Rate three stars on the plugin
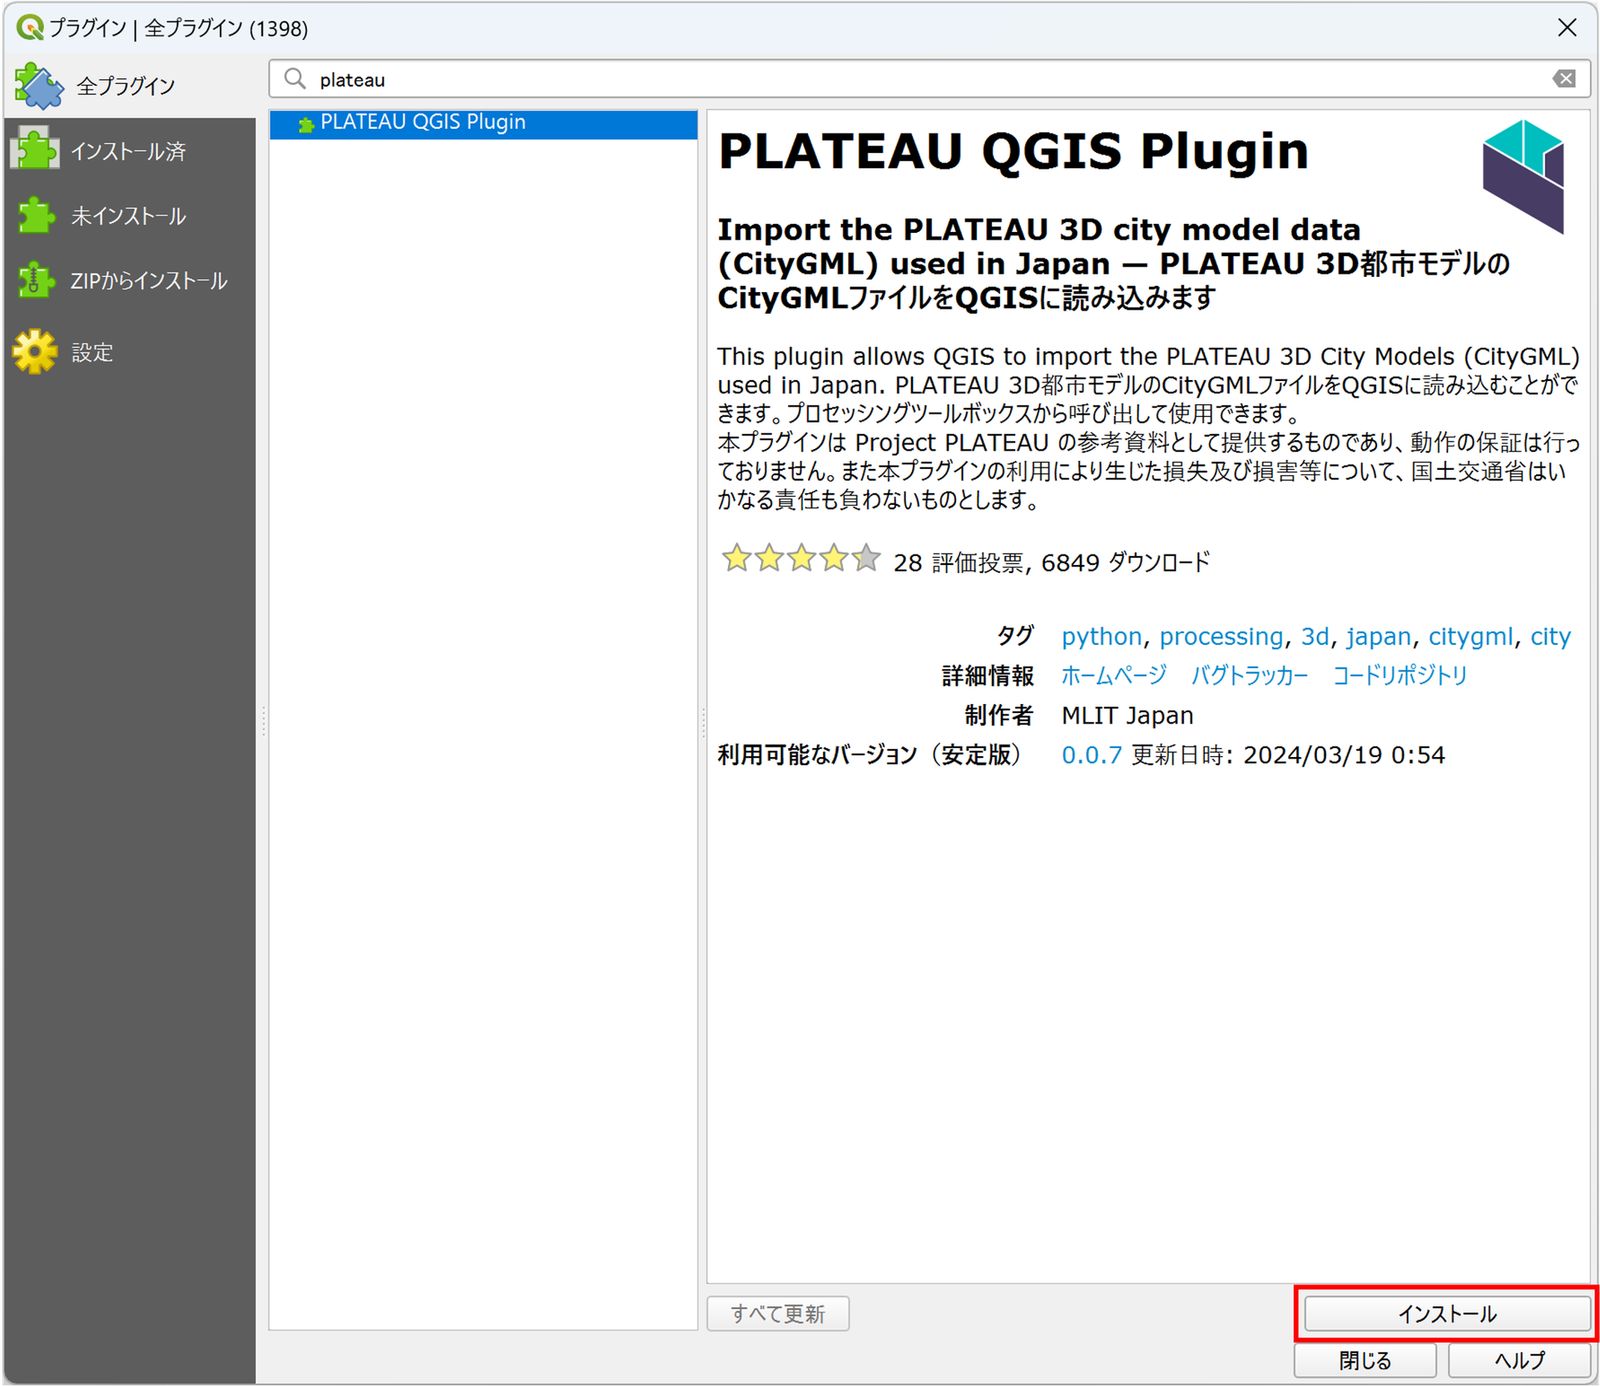This screenshot has width=1600, height=1386. click(x=801, y=558)
